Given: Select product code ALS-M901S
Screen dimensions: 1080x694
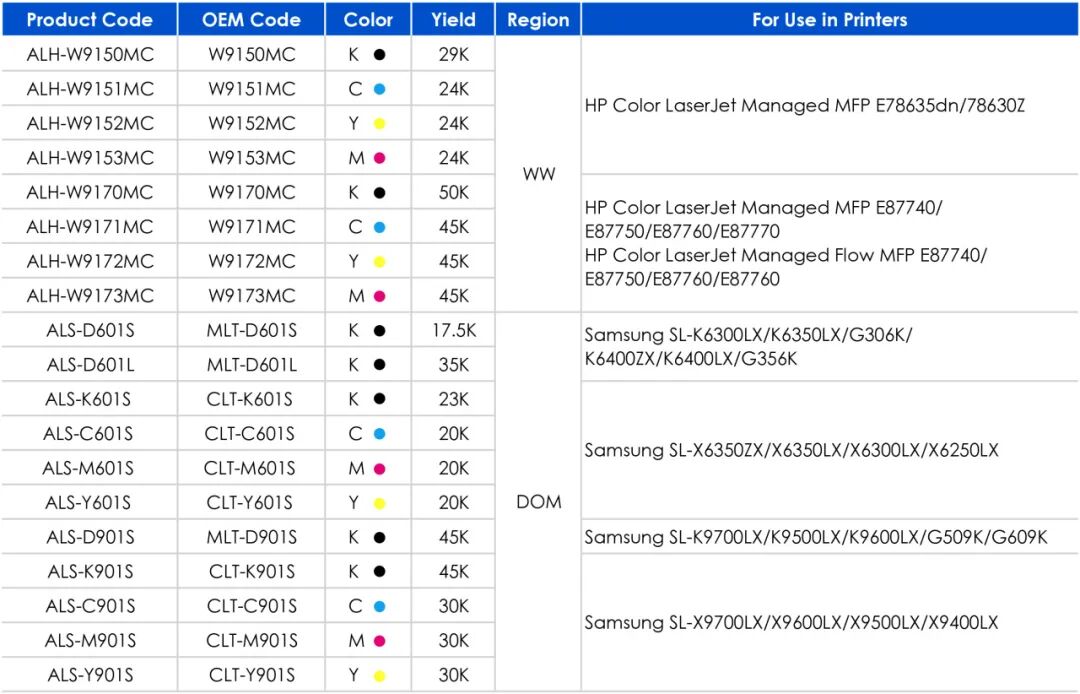Looking at the screenshot, I should pos(90,640).
